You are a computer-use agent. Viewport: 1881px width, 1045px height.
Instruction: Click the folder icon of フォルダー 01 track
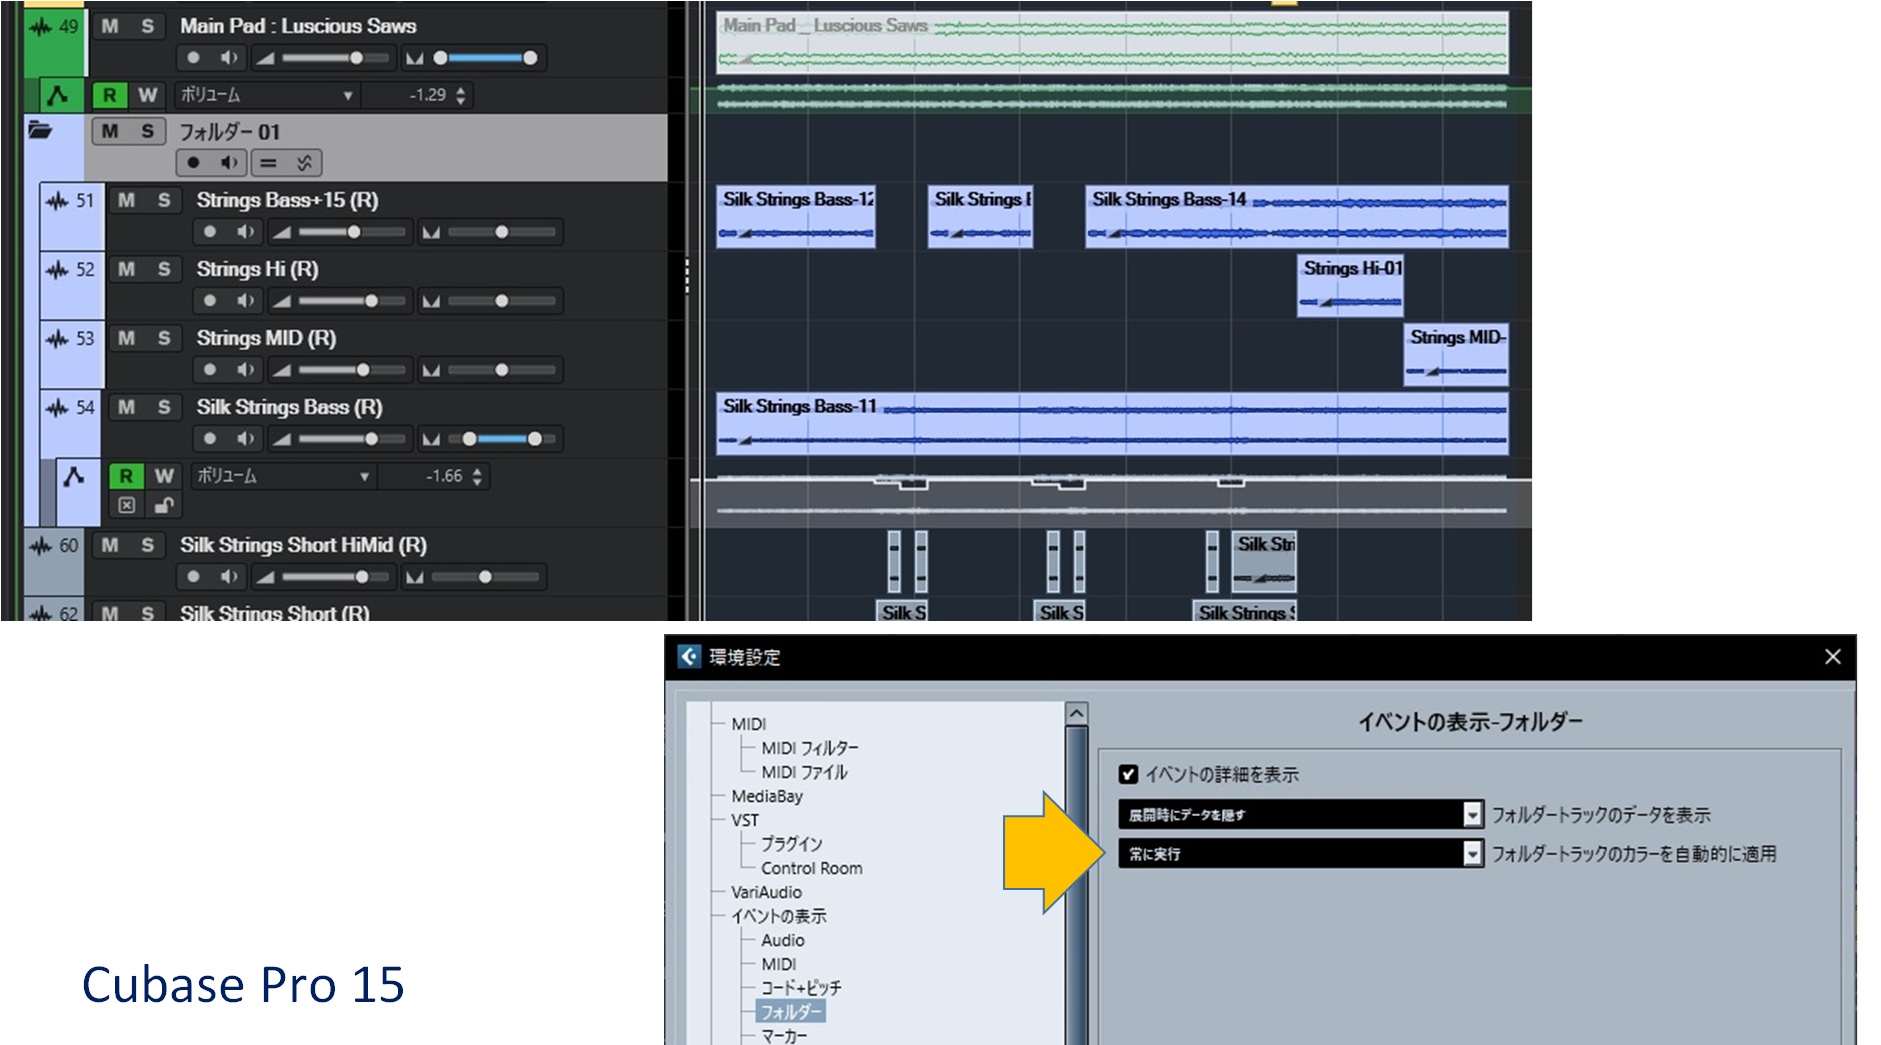40,131
